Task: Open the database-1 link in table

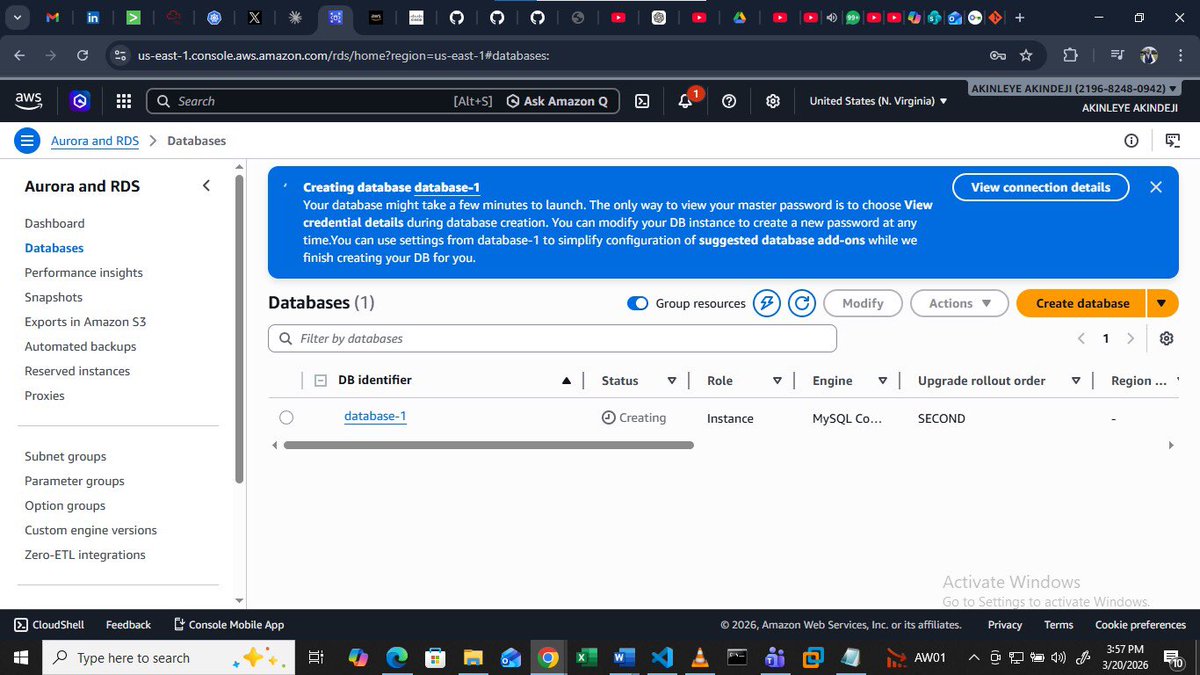Action: (x=375, y=416)
